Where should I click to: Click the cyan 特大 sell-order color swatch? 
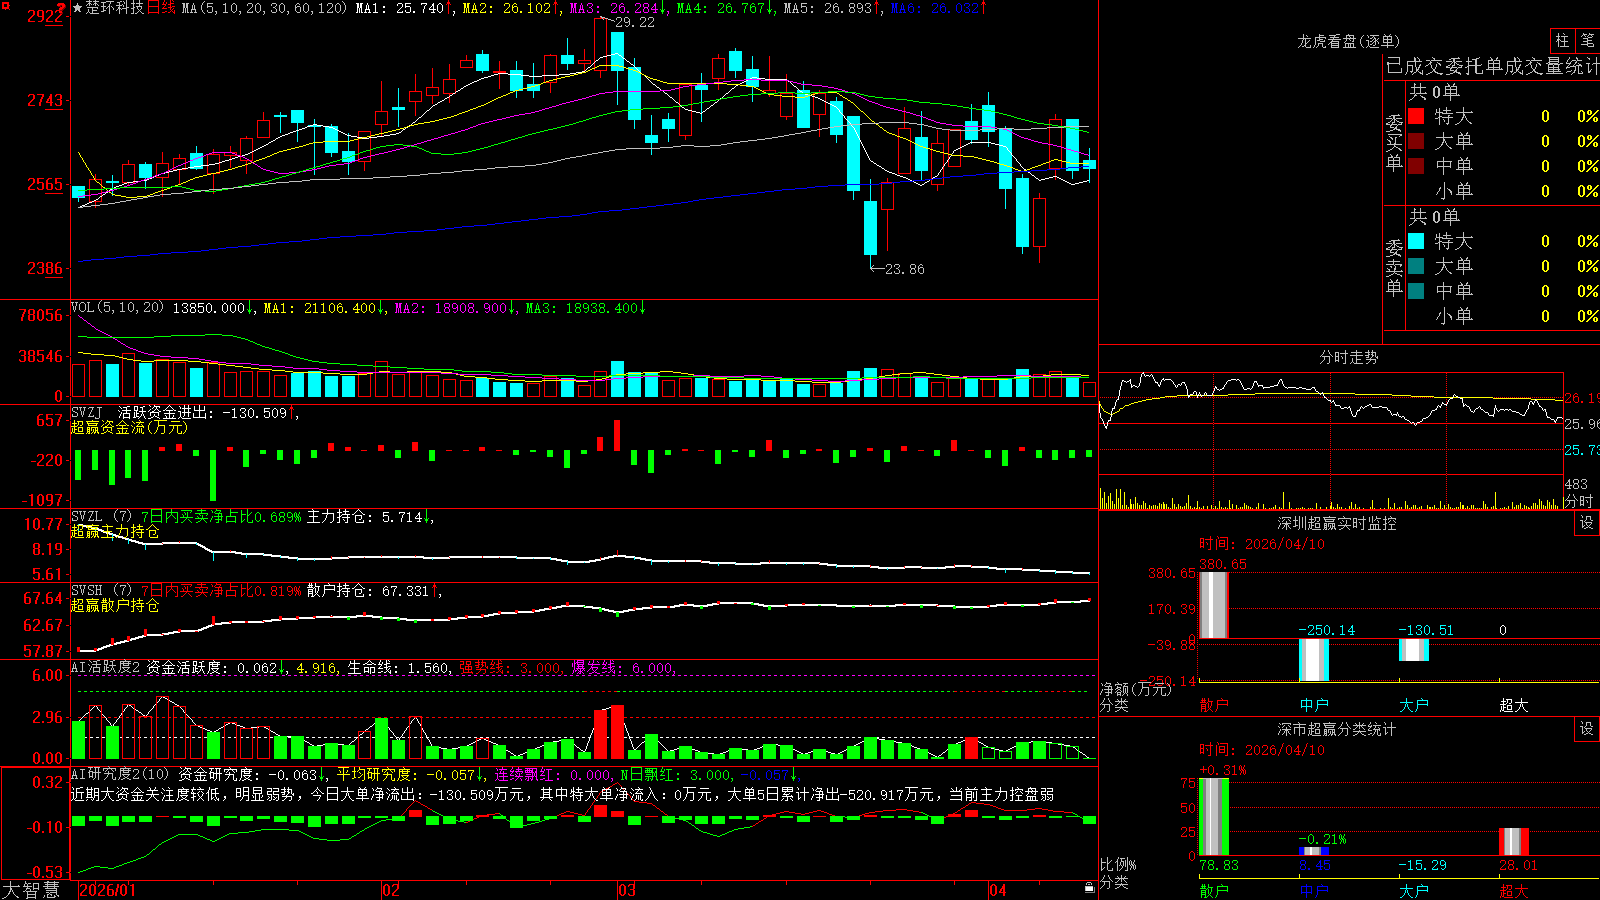(x=1416, y=241)
